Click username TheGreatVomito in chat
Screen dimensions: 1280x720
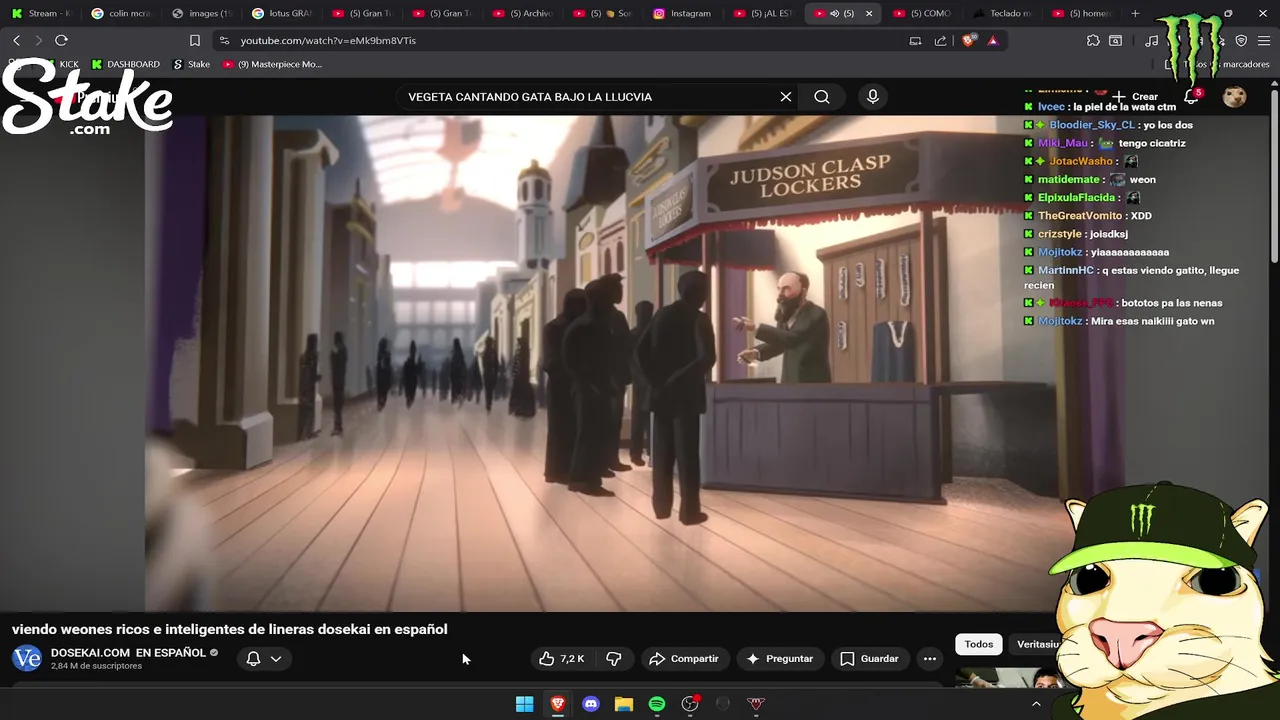click(1080, 216)
